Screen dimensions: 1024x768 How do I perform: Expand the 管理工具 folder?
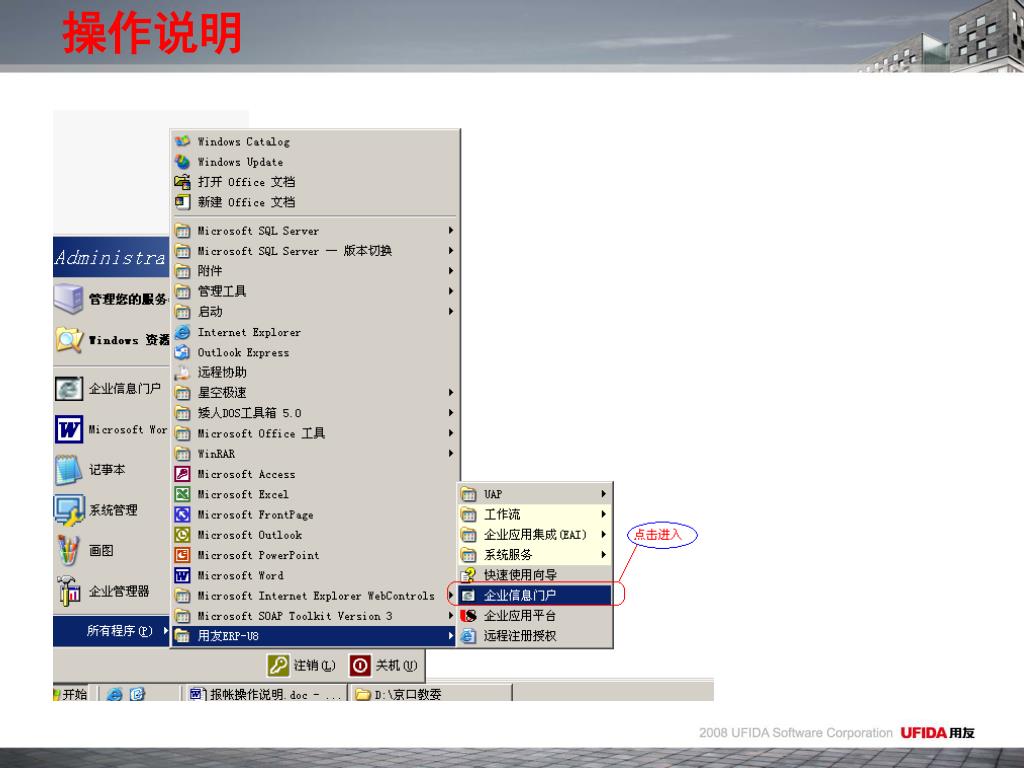pos(315,291)
